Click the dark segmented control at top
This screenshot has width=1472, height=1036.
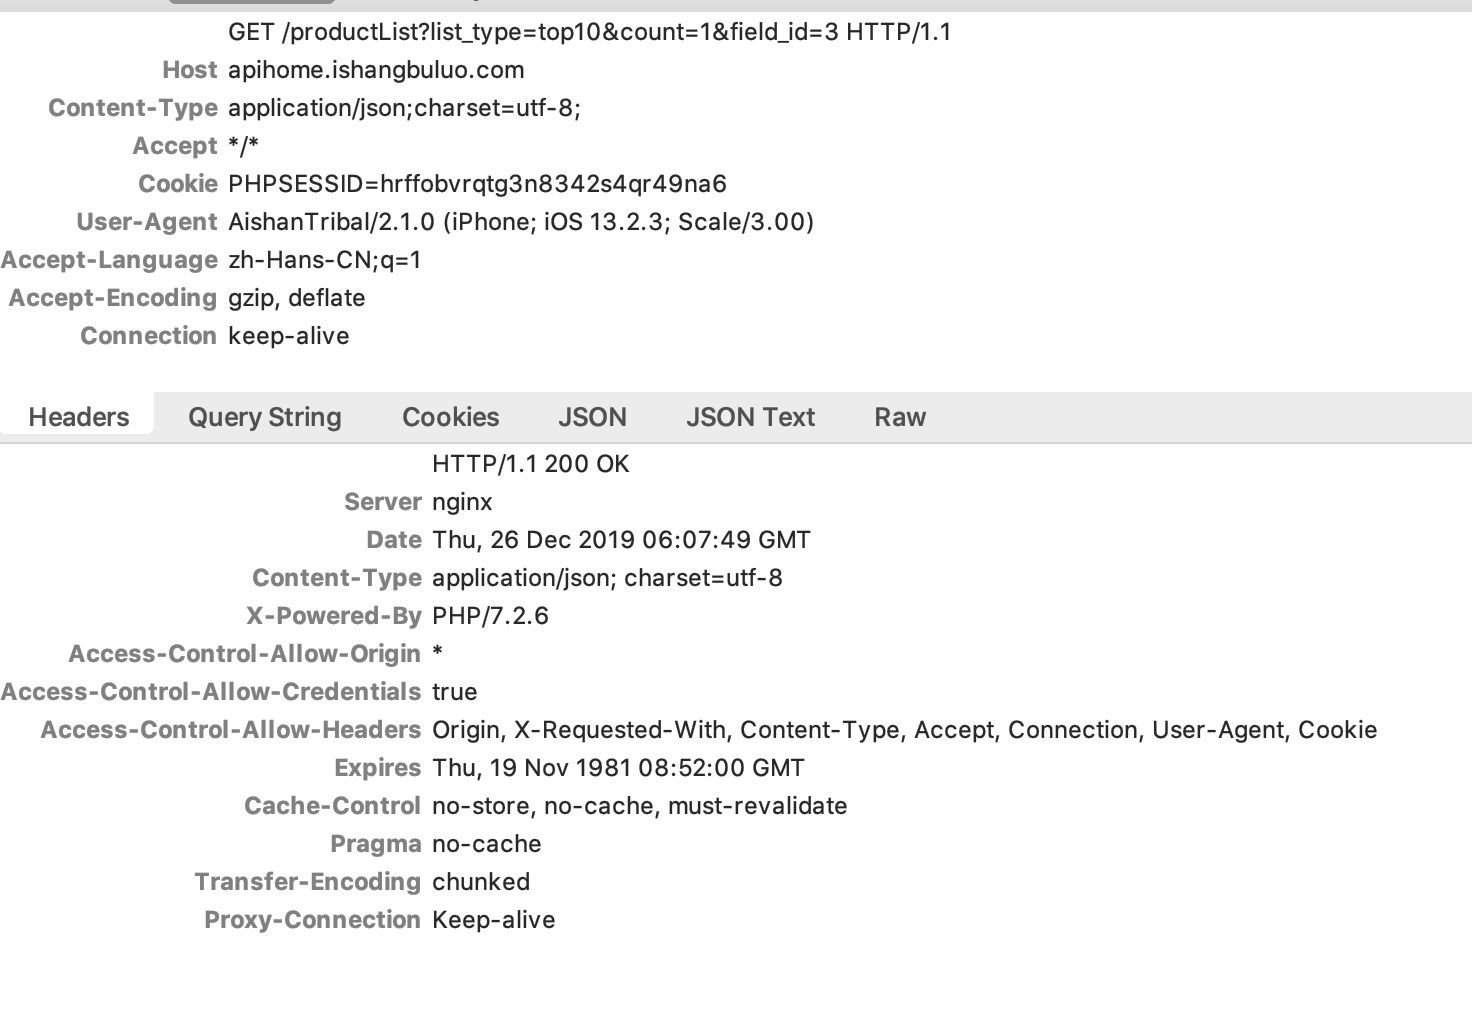(x=250, y=3)
